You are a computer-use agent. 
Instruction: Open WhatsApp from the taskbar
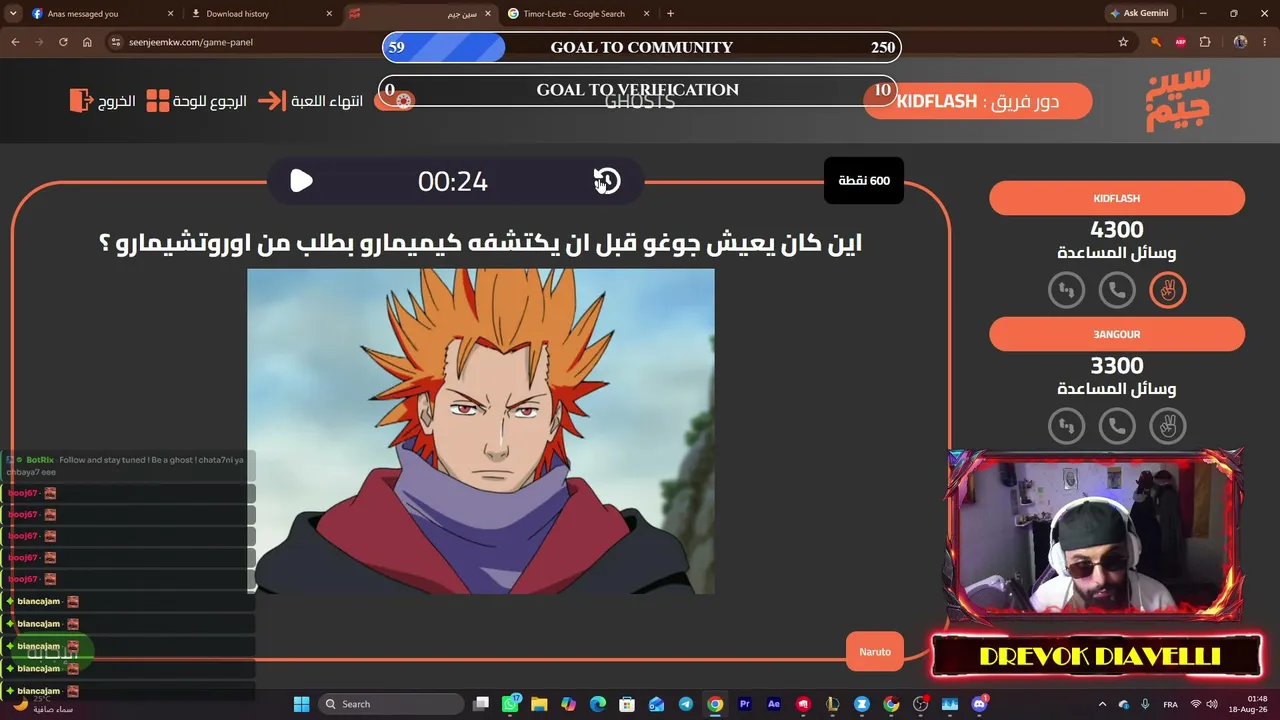tap(511, 704)
